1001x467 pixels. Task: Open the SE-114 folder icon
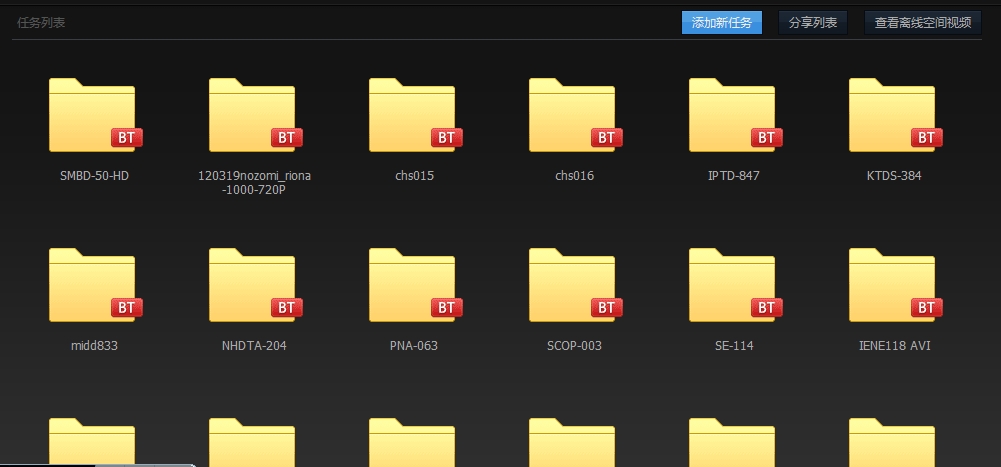pos(734,285)
